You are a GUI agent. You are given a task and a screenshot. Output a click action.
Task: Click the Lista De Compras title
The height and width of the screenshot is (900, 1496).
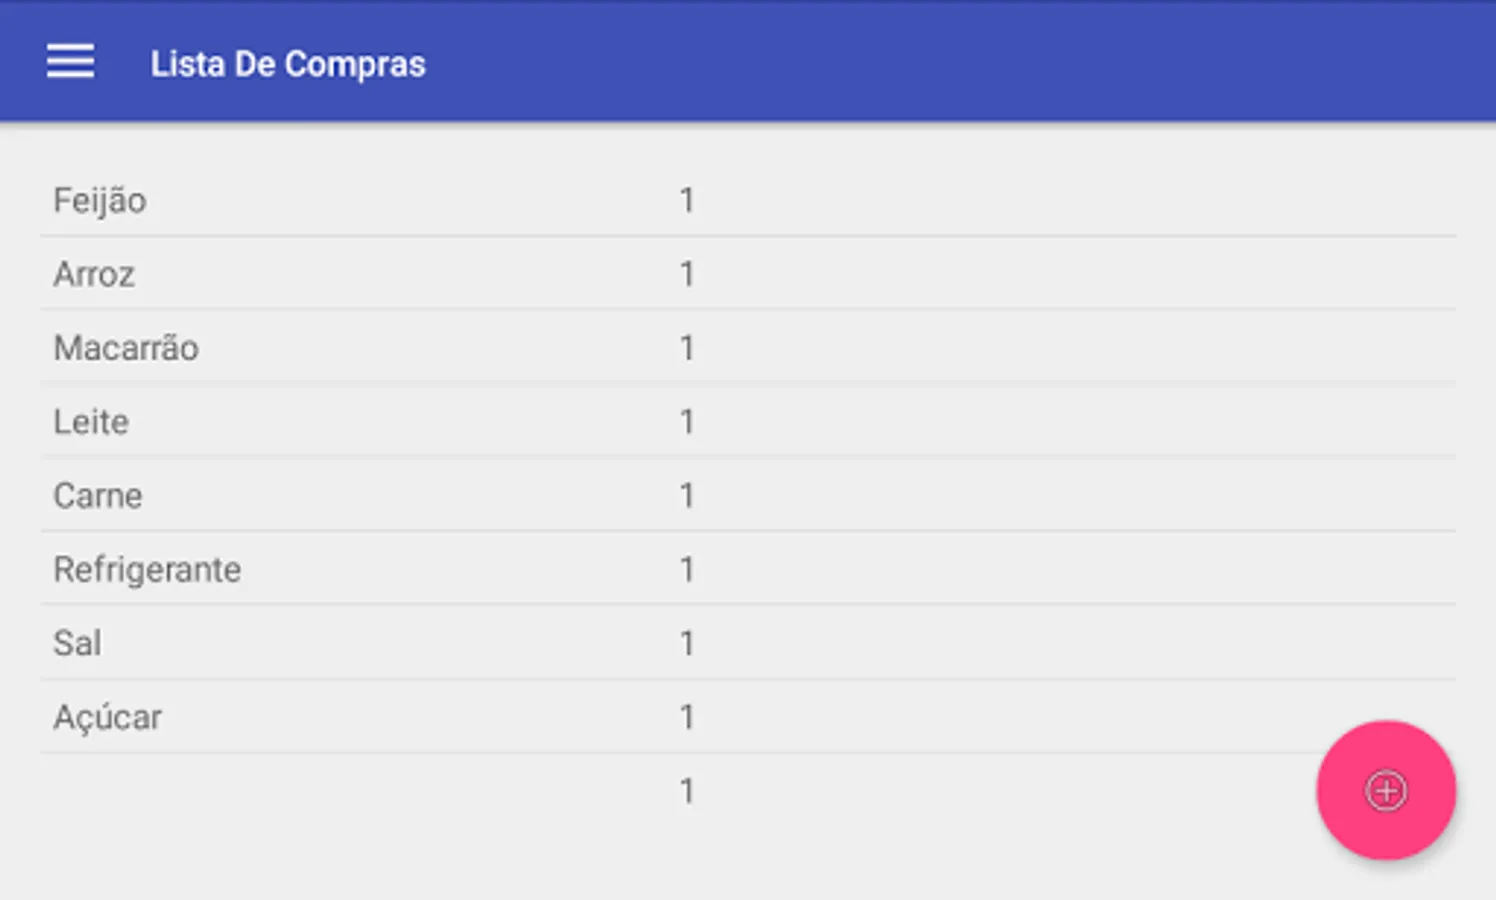[x=288, y=64]
